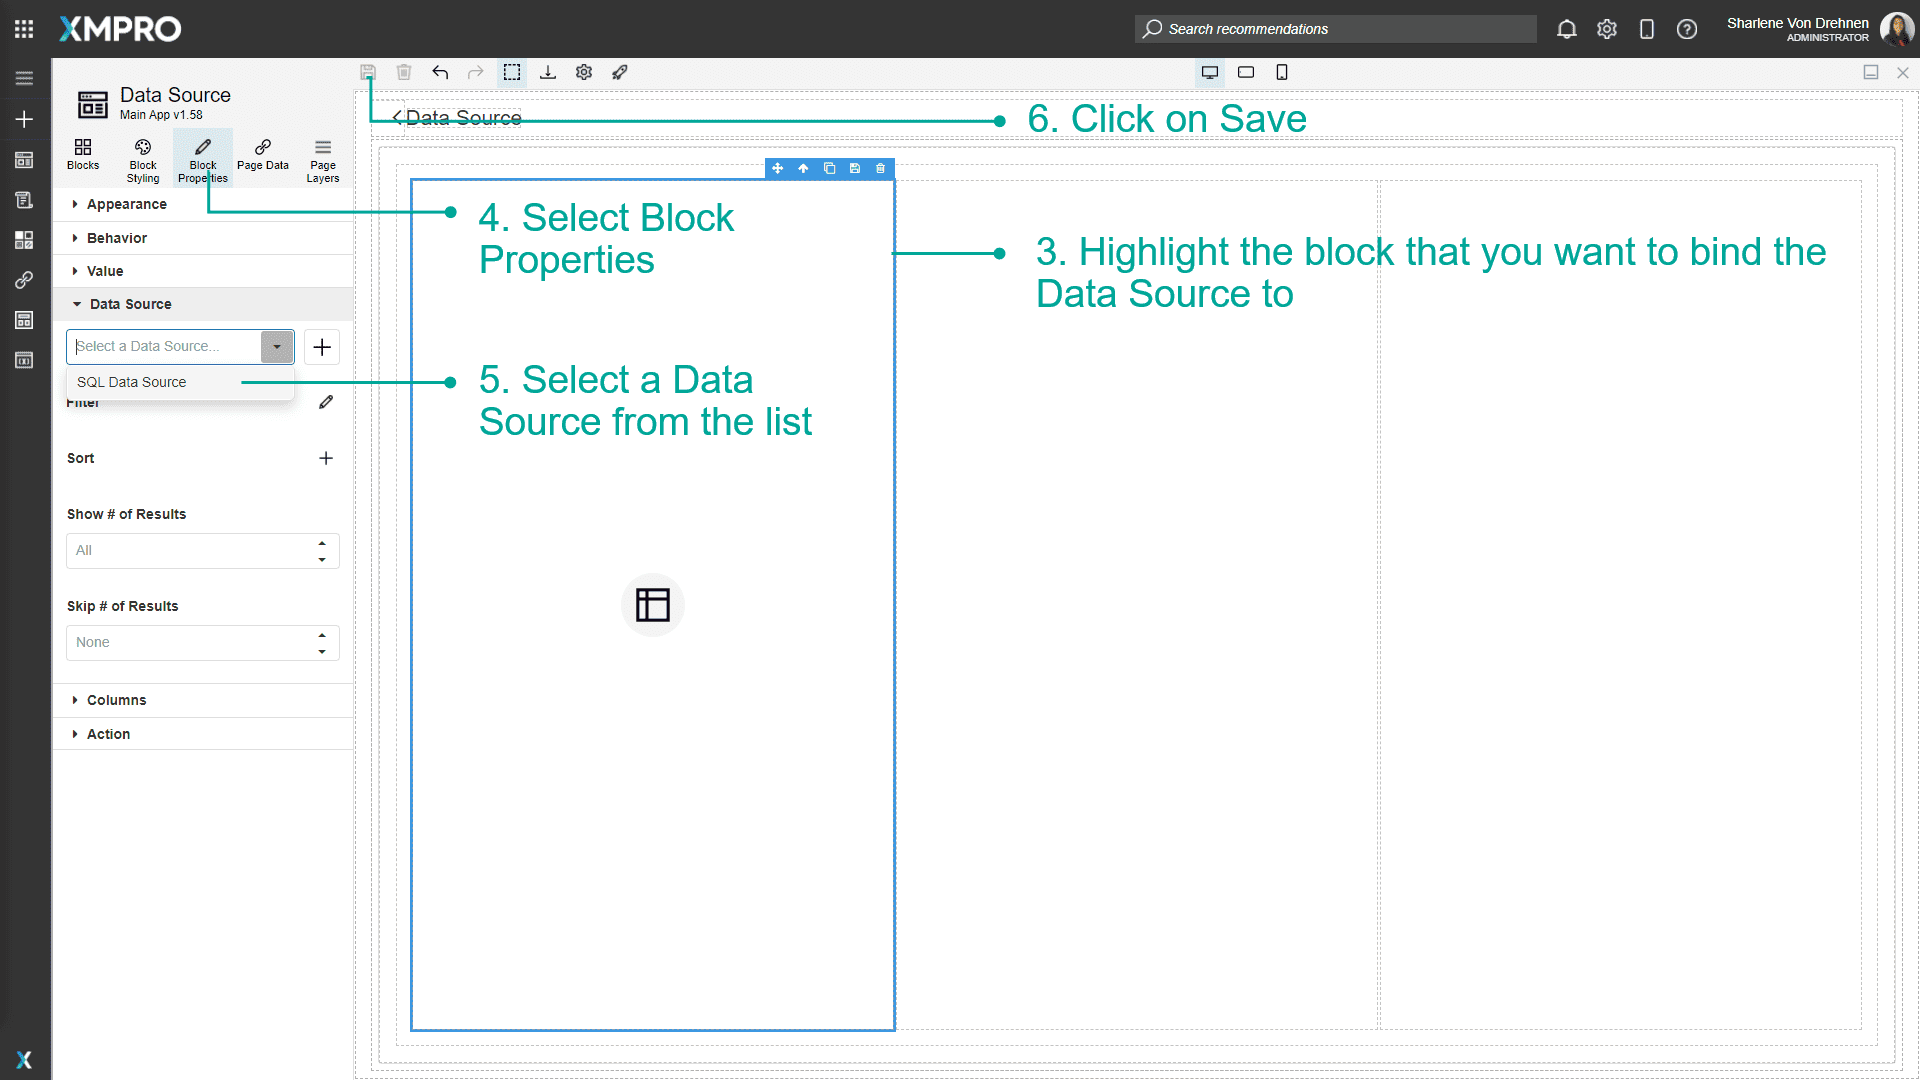Duplicate the selected block via its copy icon

pos(829,168)
